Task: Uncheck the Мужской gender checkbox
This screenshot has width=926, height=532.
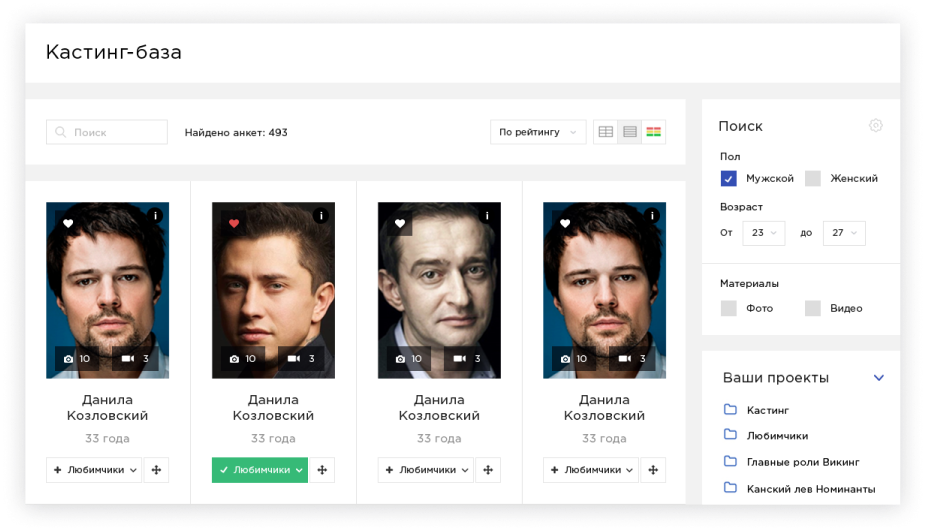Action: (x=729, y=179)
